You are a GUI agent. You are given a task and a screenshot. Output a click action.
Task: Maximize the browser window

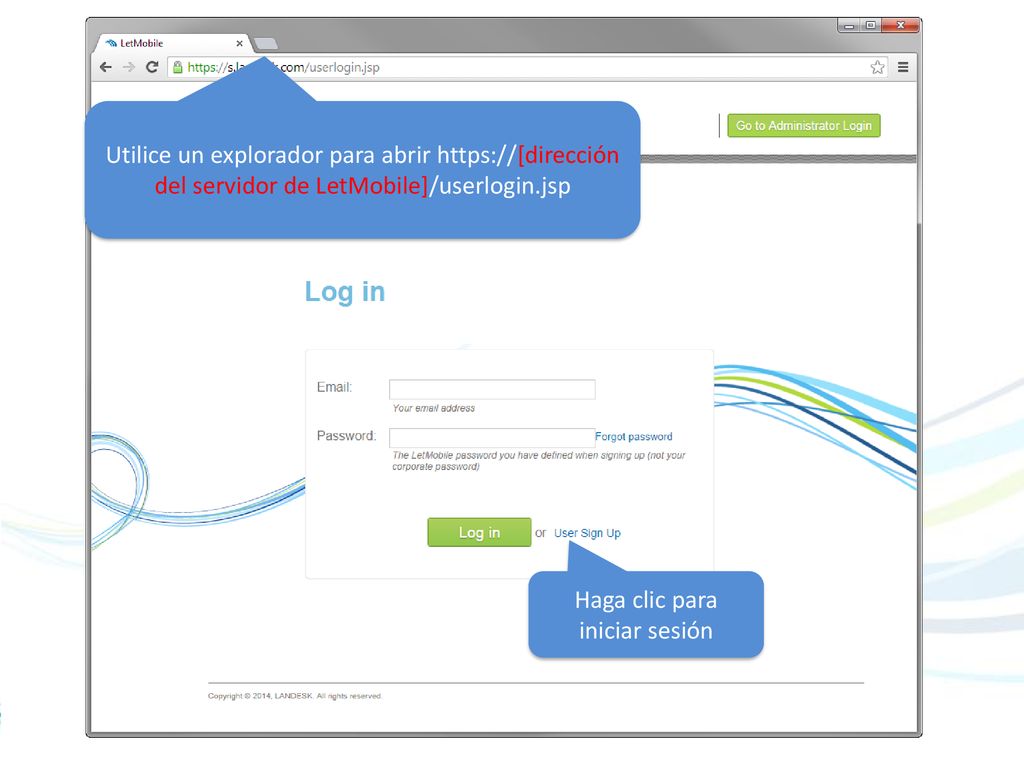pyautogui.click(x=871, y=25)
